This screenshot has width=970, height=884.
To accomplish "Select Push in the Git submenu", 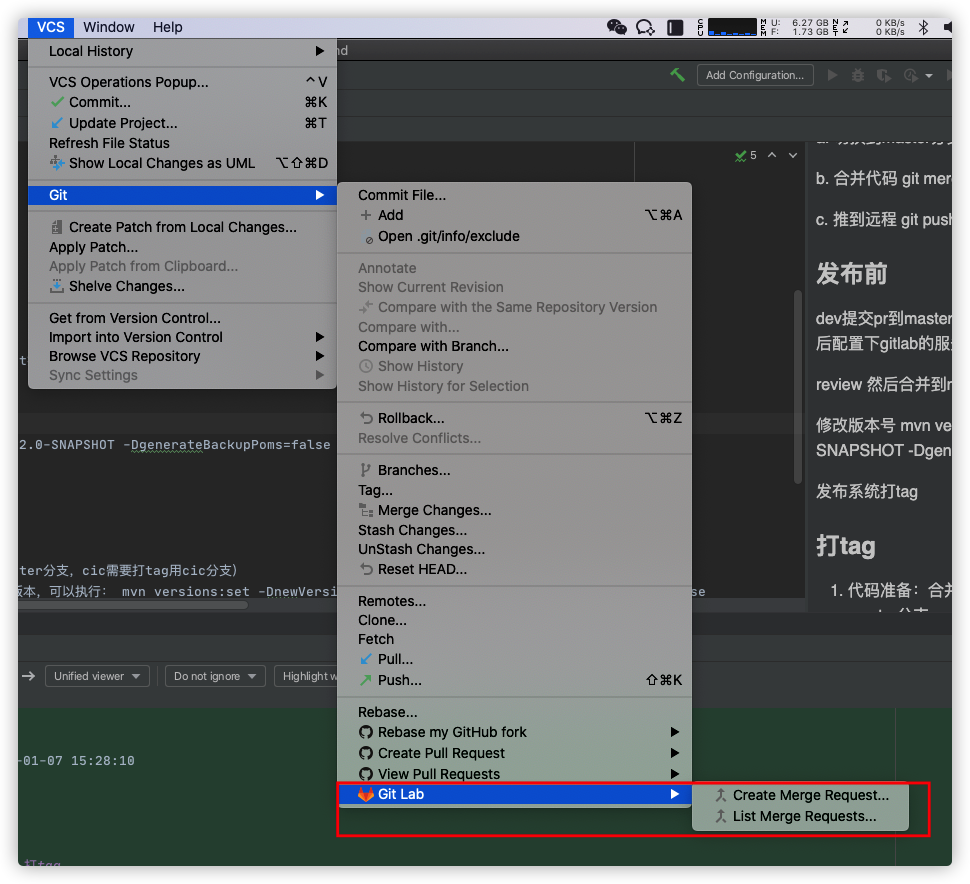I will click(399, 680).
